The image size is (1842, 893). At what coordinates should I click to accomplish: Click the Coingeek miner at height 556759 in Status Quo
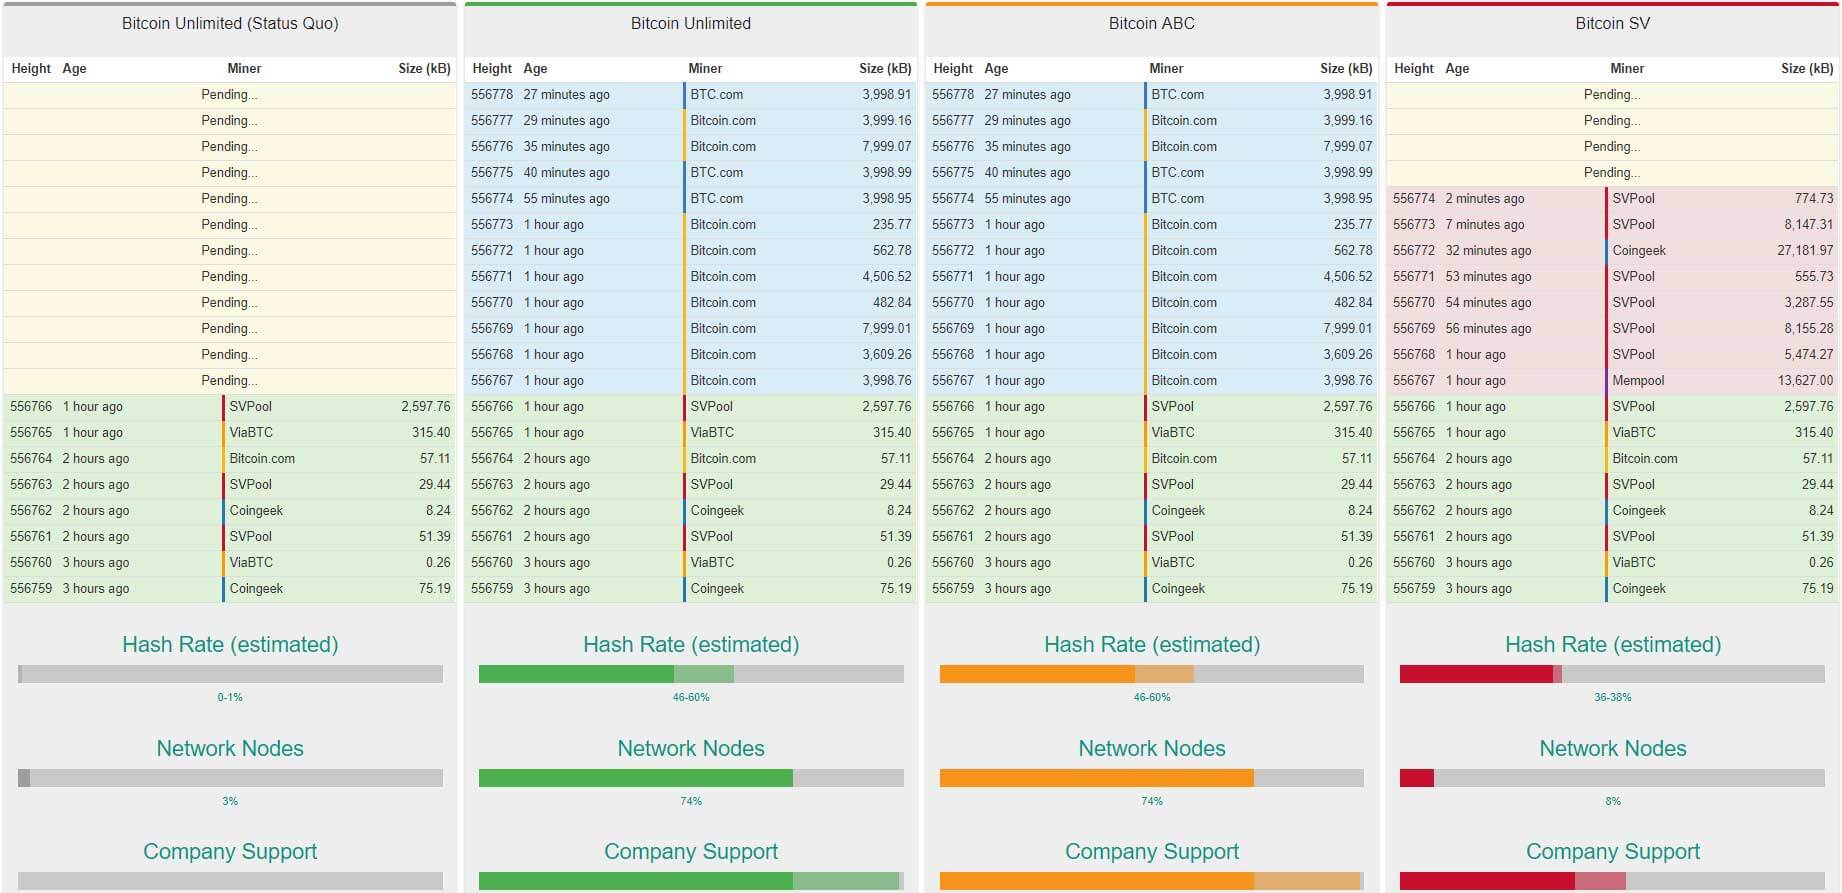[x=256, y=588]
